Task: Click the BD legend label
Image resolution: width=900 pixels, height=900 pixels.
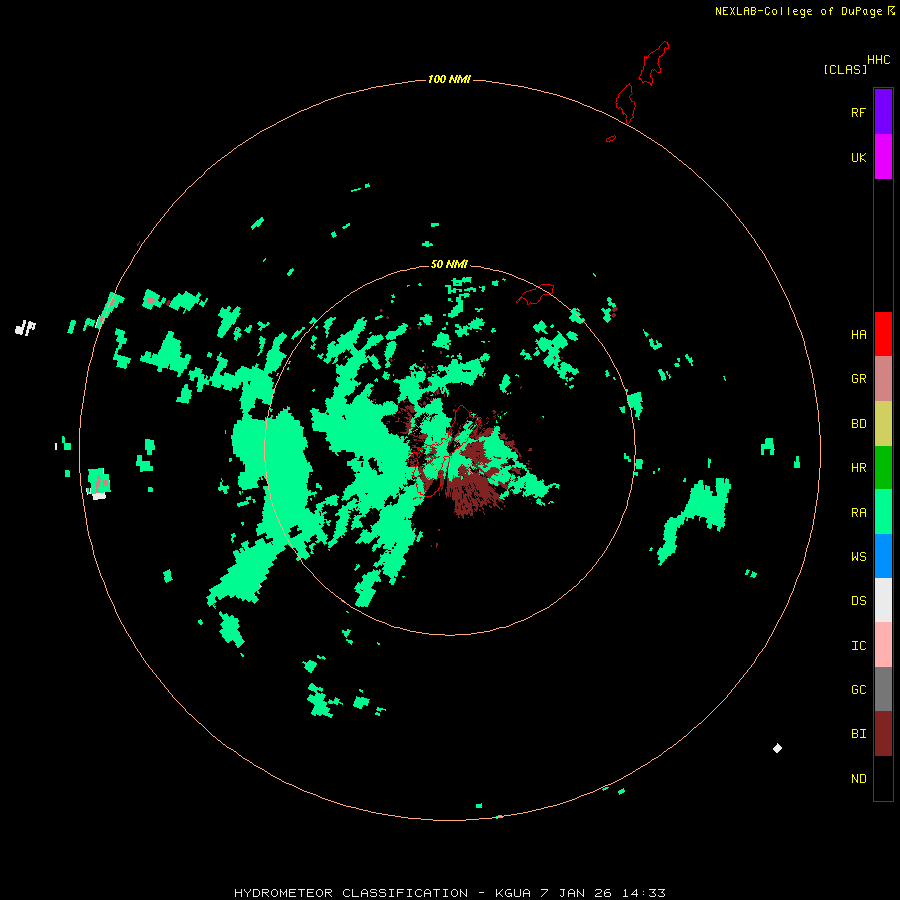Action: (x=858, y=424)
